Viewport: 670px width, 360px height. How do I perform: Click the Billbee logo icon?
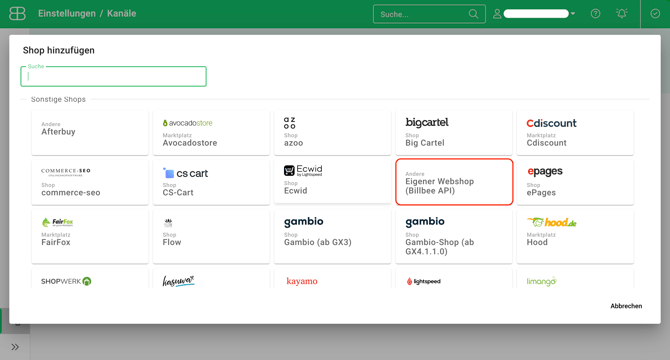(x=17, y=14)
